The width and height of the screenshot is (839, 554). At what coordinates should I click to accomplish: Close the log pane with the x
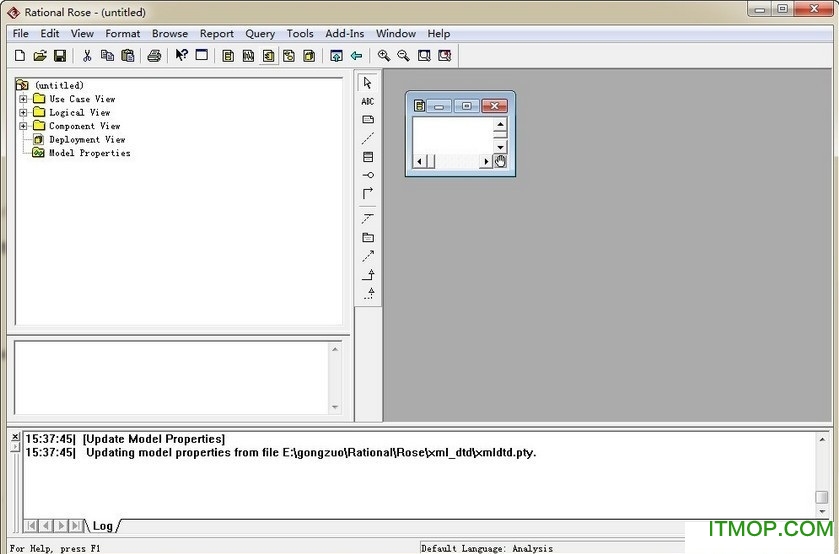(x=15, y=437)
